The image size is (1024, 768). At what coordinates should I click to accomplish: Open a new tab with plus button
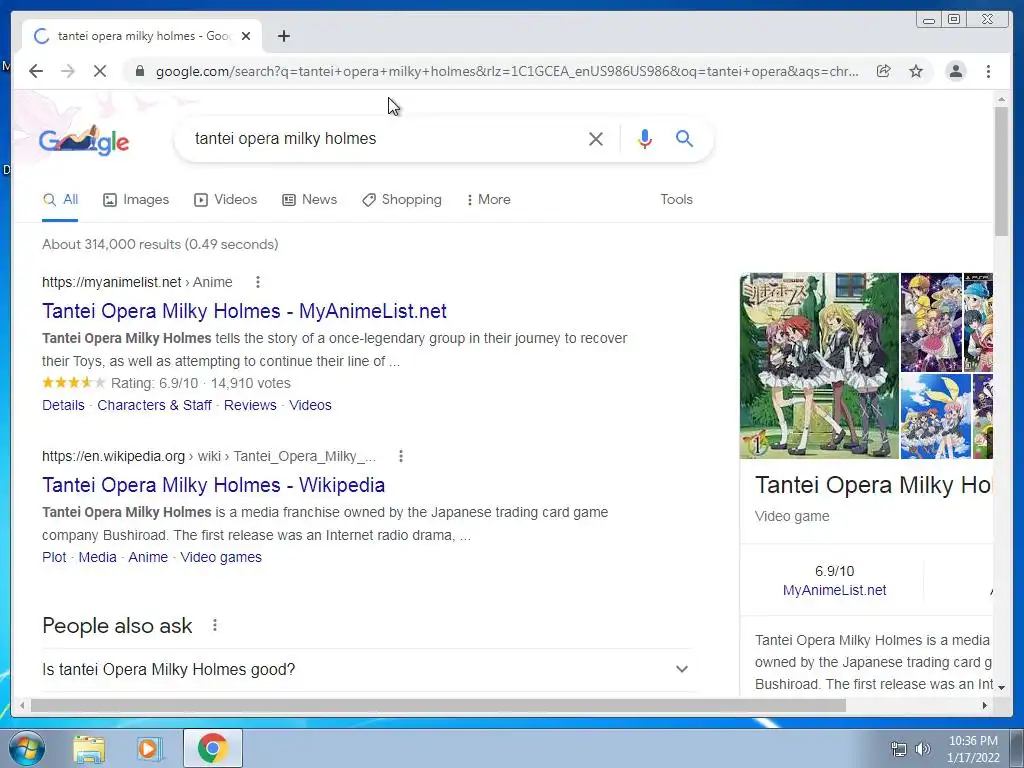pyautogui.click(x=283, y=36)
